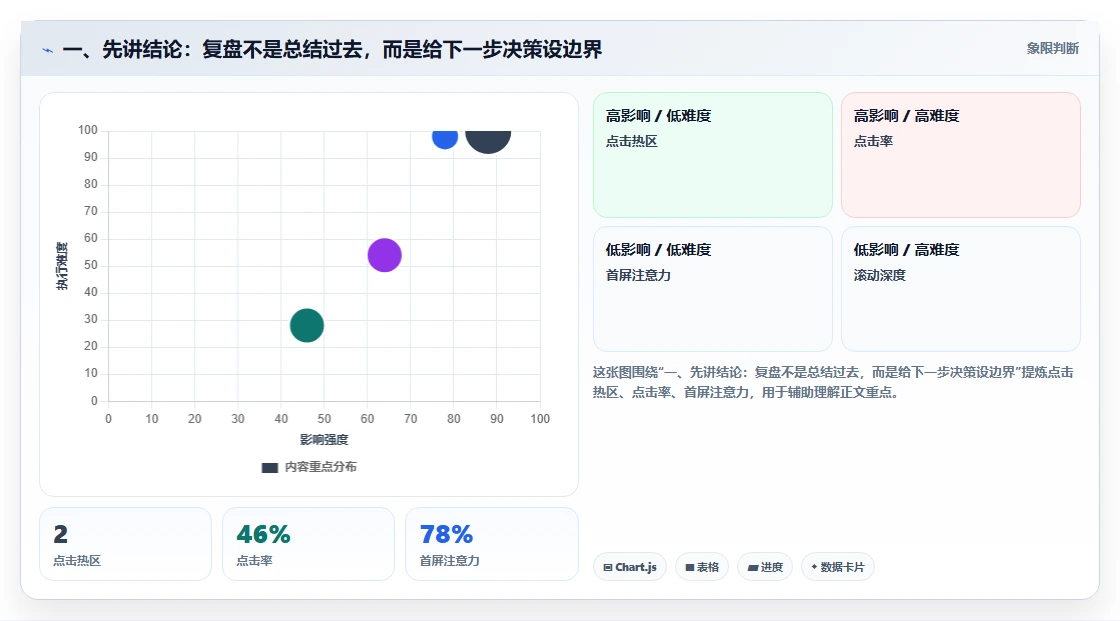The image size is (1120, 621).
Task: Open the 高影响 / 高难度 quadrant card
Action: [x=961, y=155]
